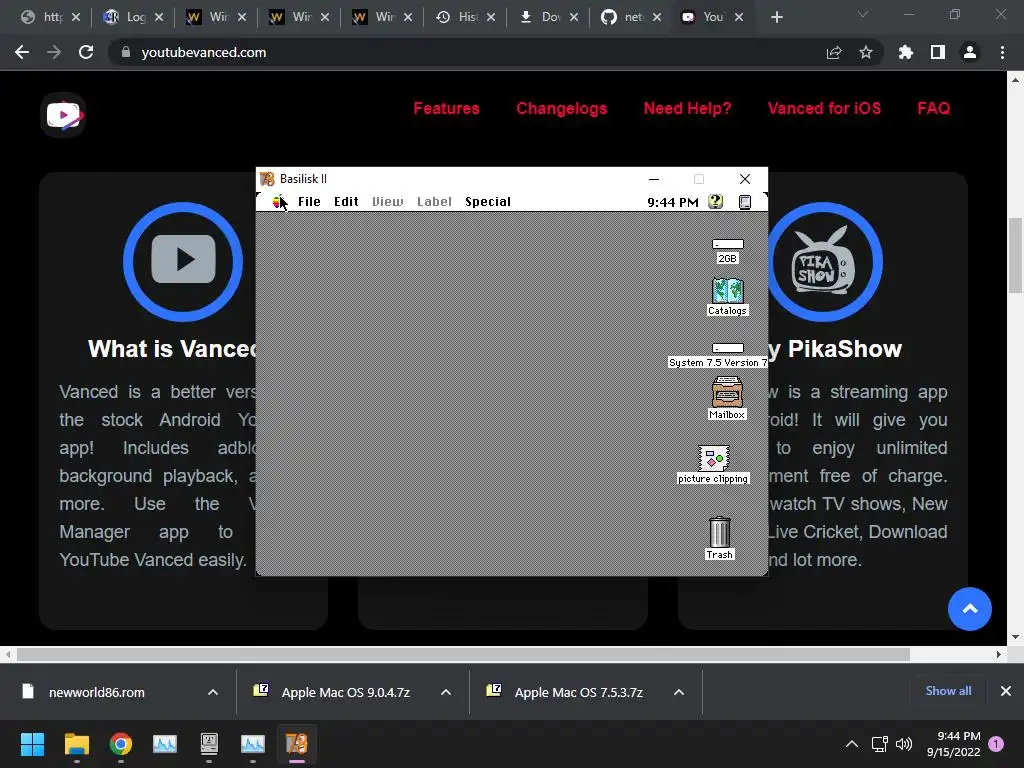Open the Special menu in Mac OS
This screenshot has height=768, width=1024.
click(488, 202)
